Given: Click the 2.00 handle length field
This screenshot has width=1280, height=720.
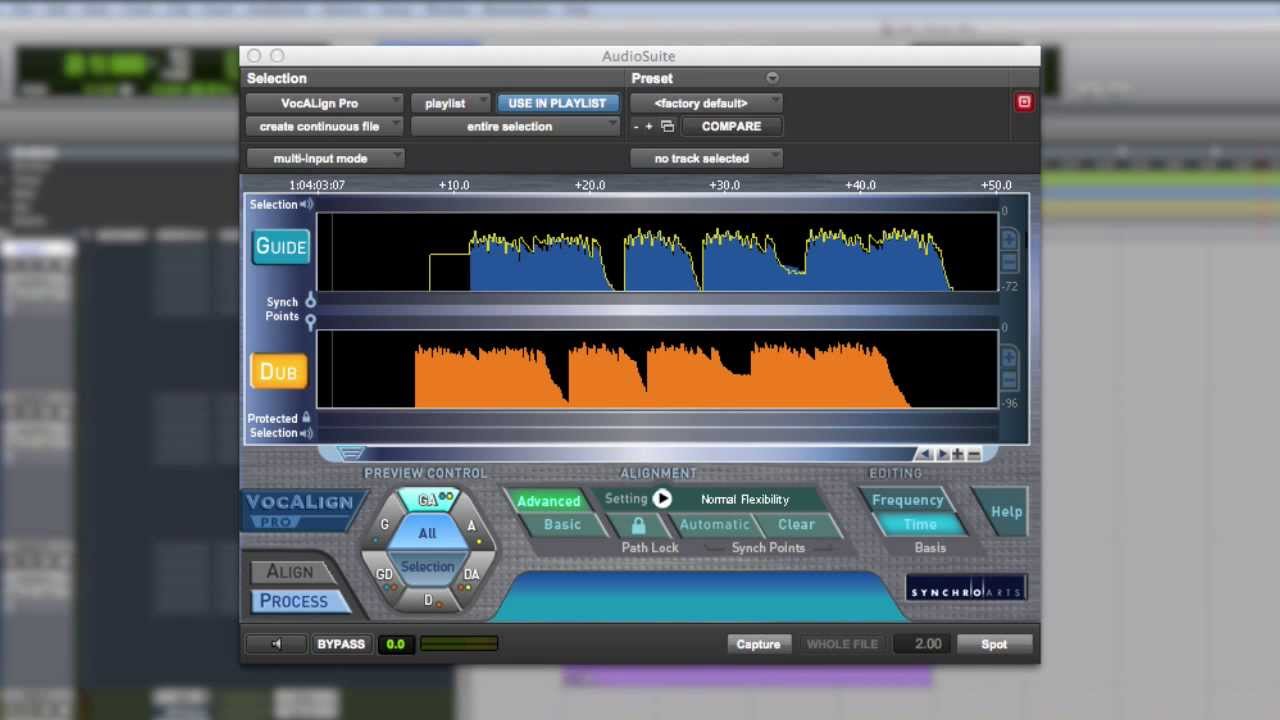Looking at the screenshot, I should [x=921, y=644].
